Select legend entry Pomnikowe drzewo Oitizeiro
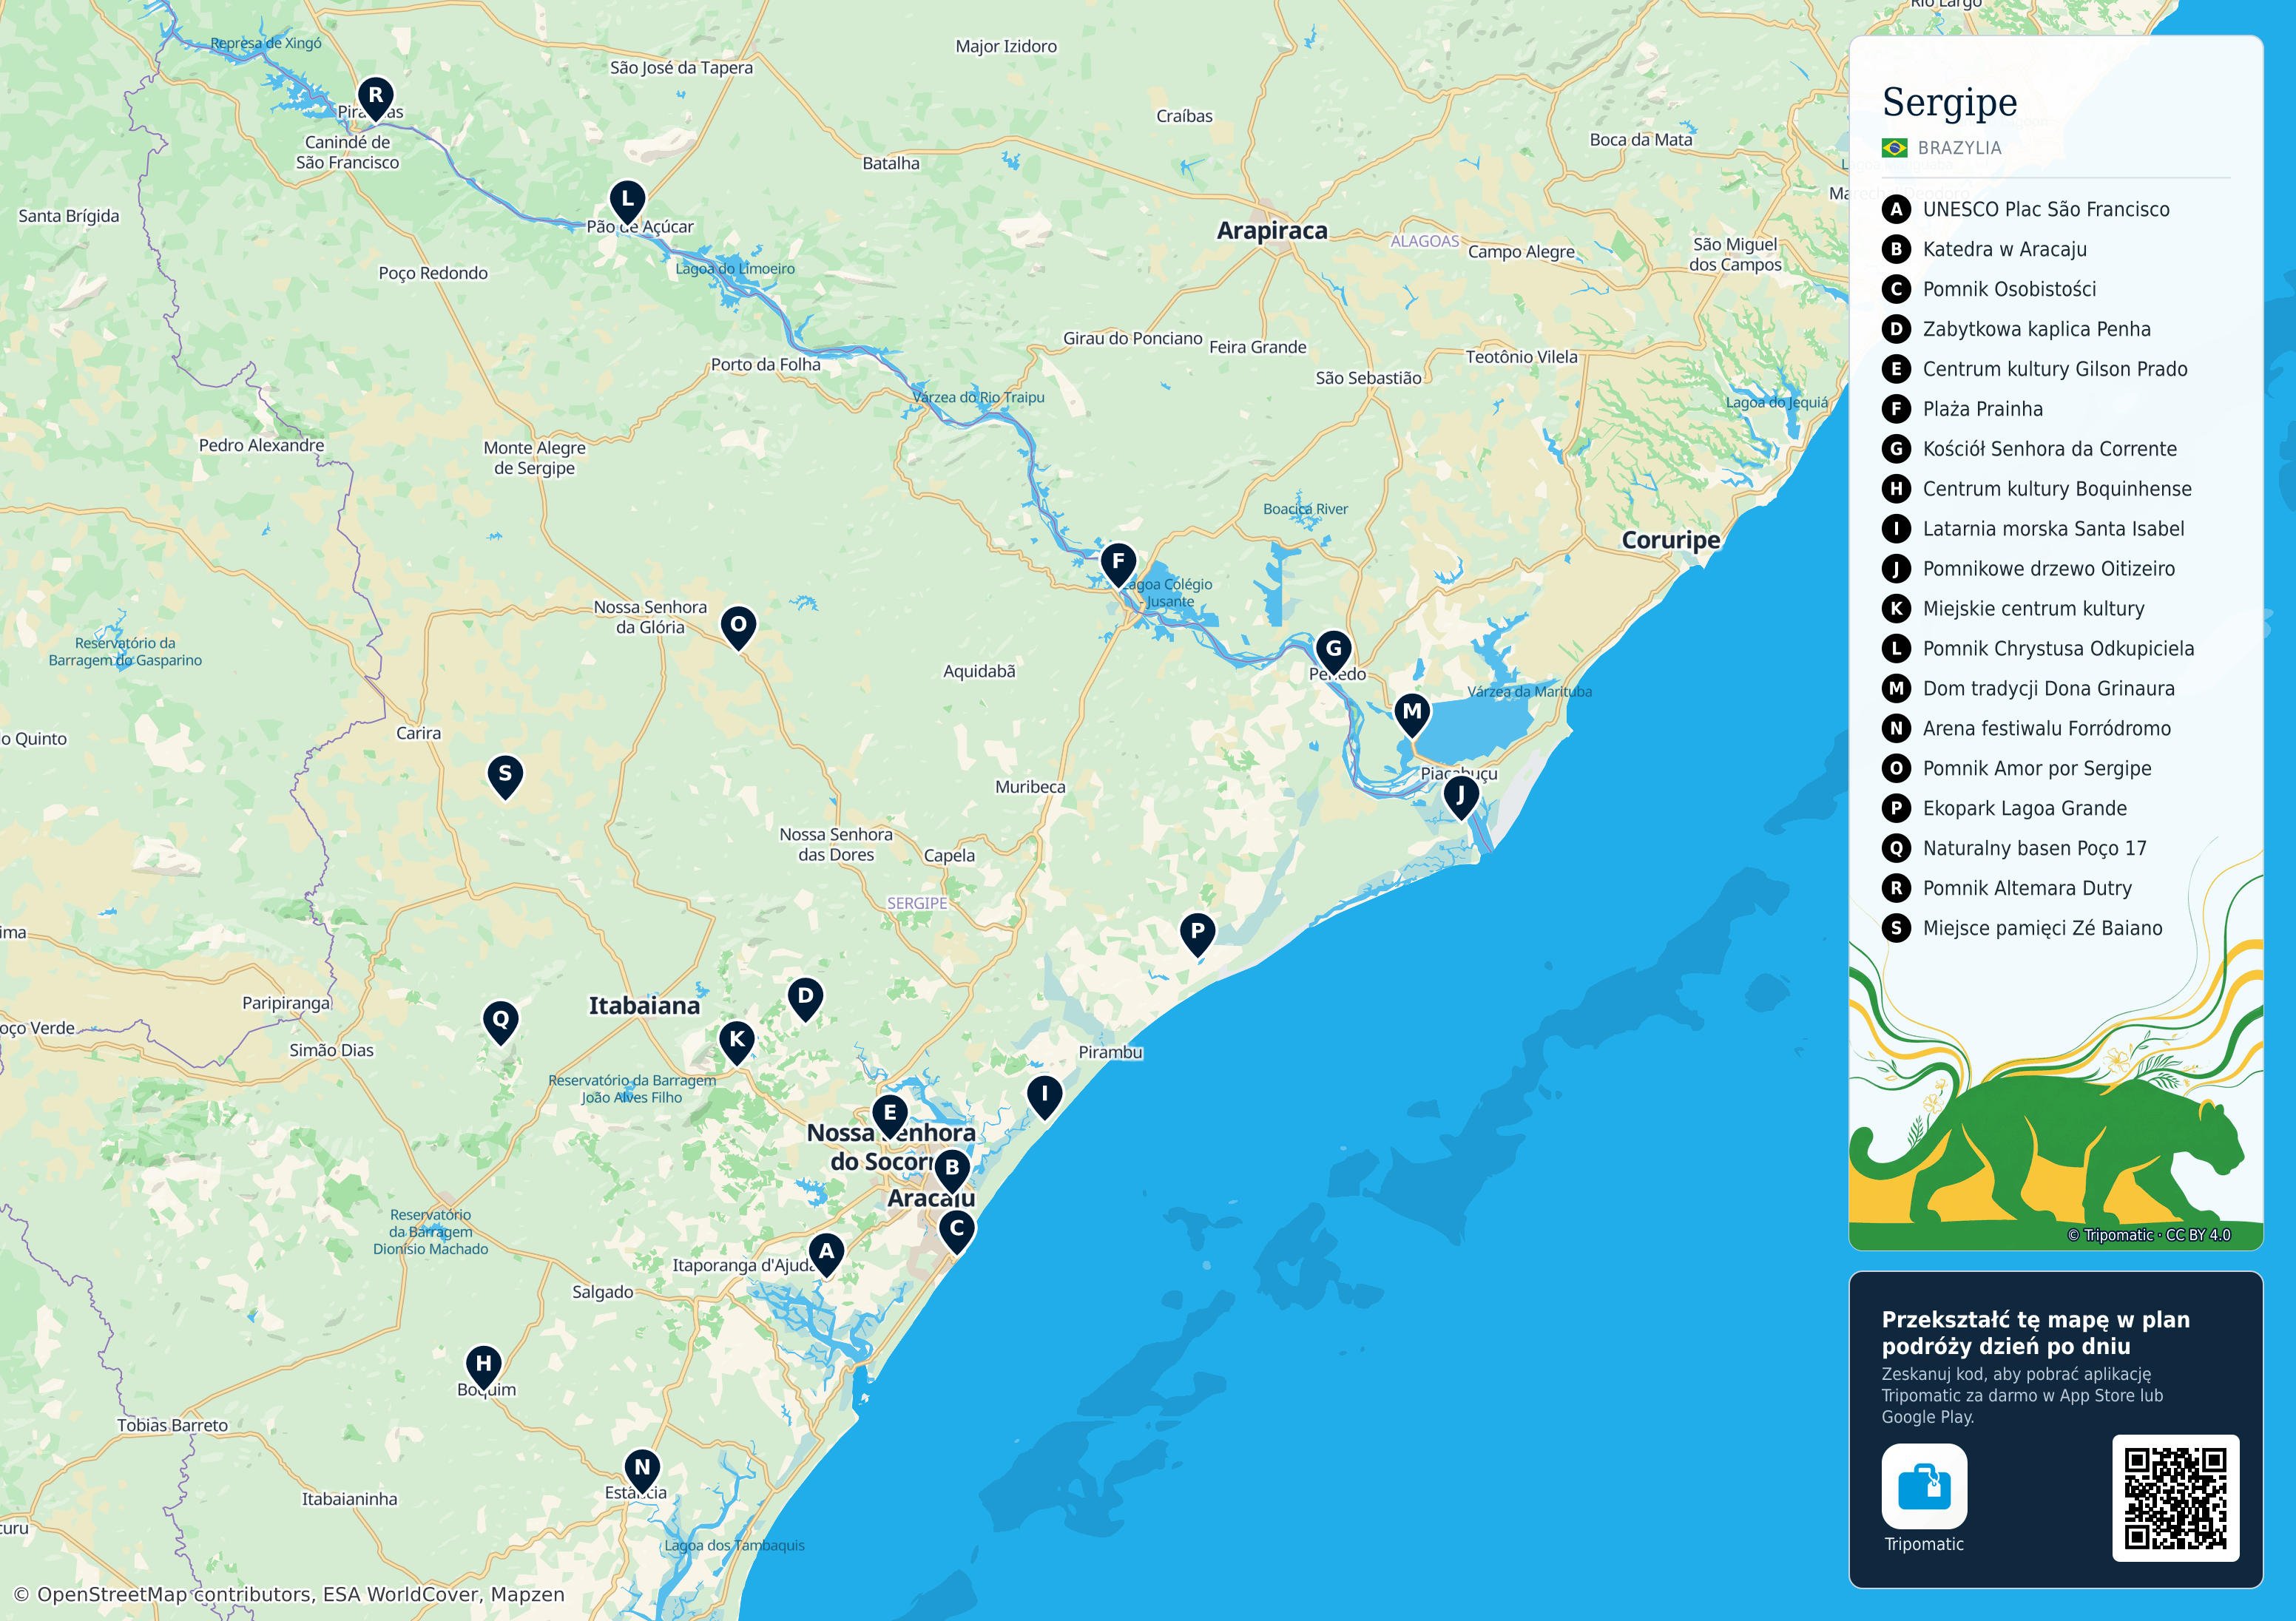Screen dimensions: 2296x1621 tap(2049, 569)
